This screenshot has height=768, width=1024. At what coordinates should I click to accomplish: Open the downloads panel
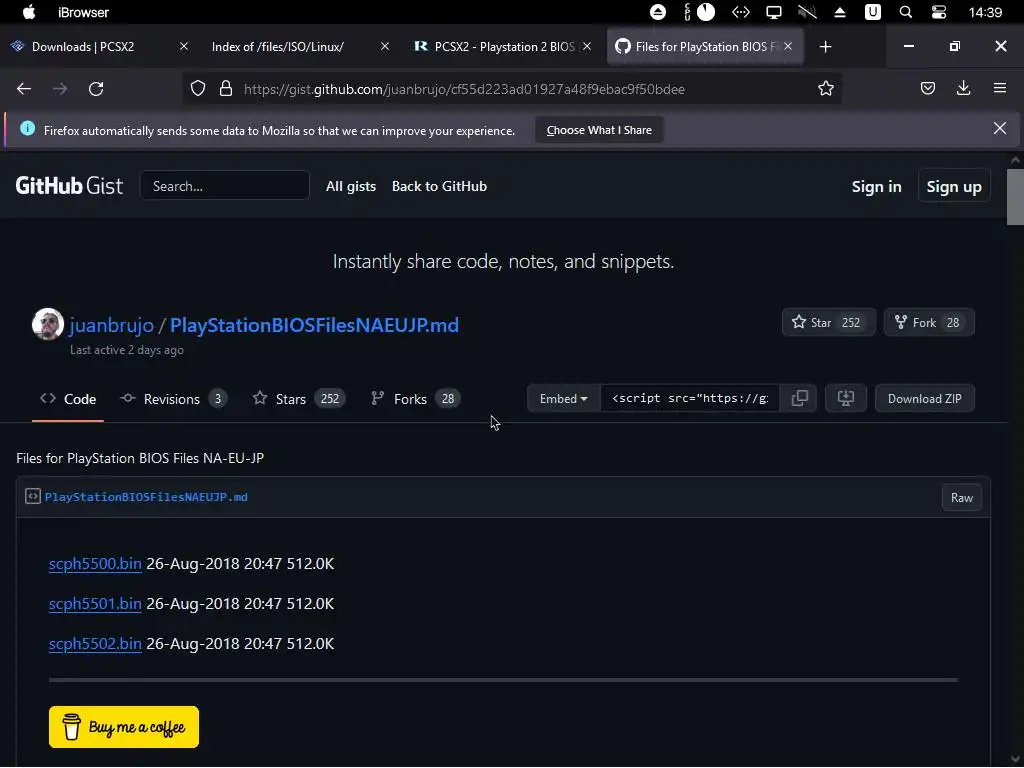pyautogui.click(x=963, y=88)
